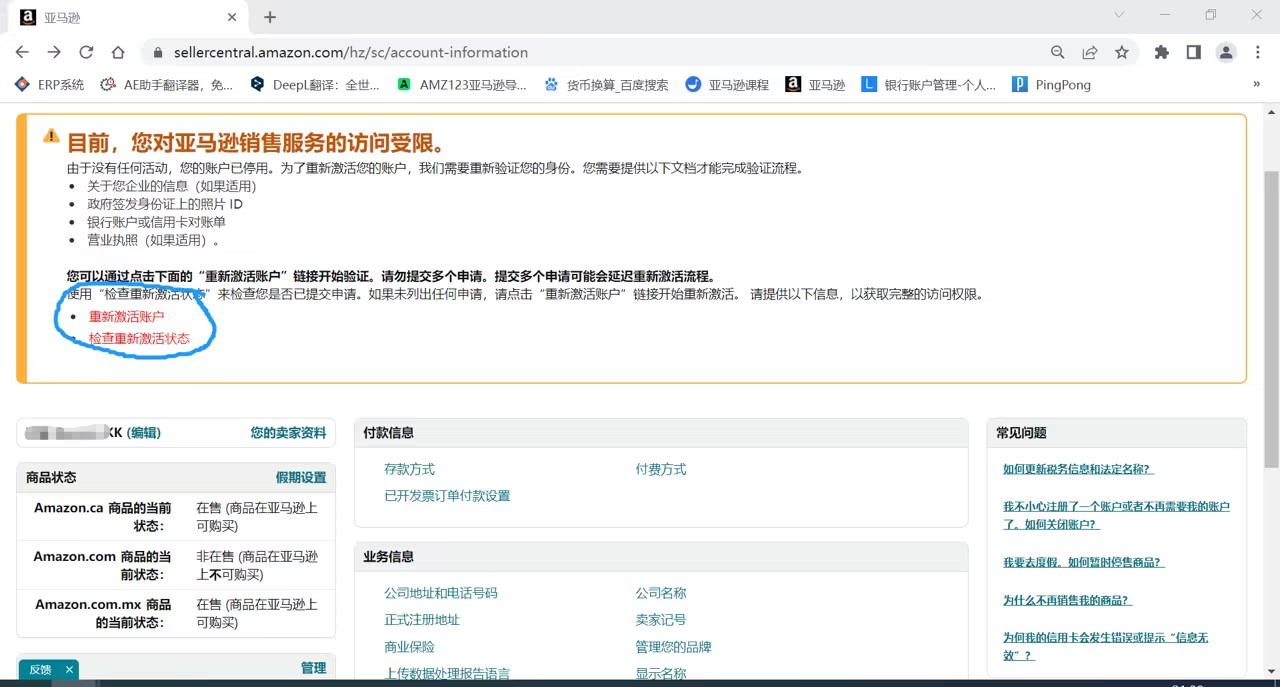The width and height of the screenshot is (1280, 687).
Task: Close the 亚马逊 tab
Action: coord(232,17)
